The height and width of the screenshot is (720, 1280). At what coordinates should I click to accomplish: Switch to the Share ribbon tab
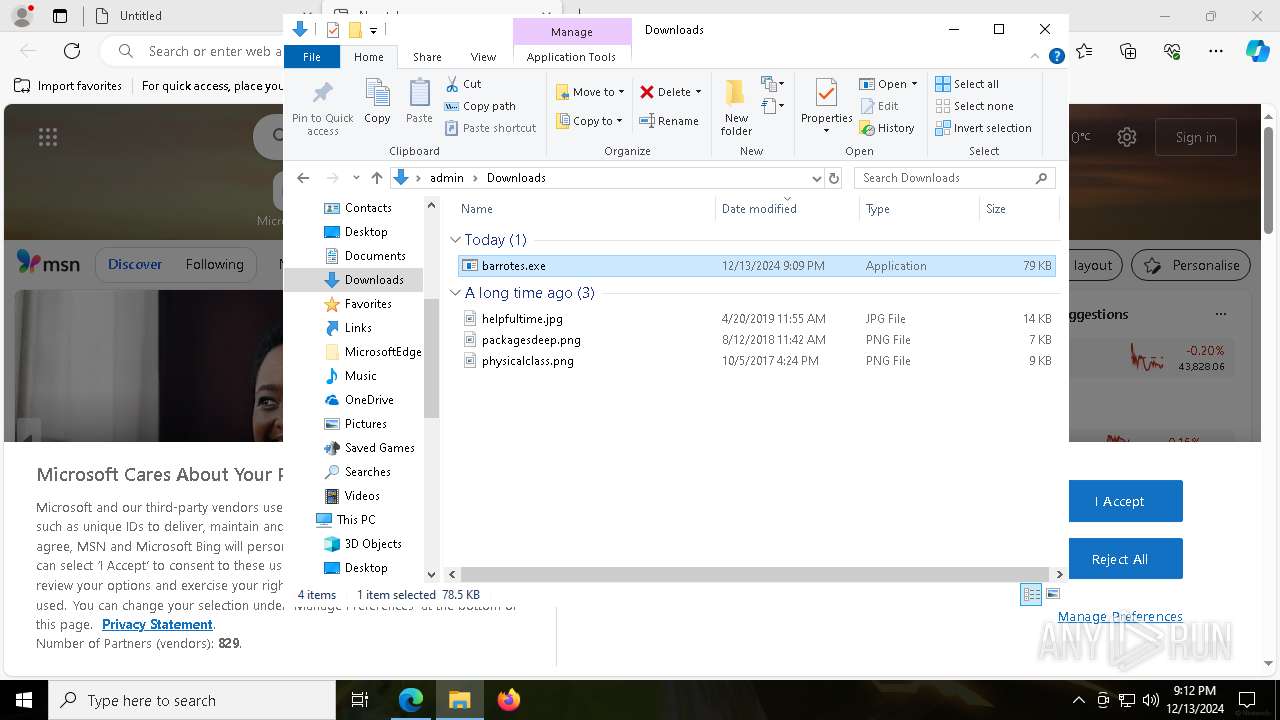(x=427, y=57)
